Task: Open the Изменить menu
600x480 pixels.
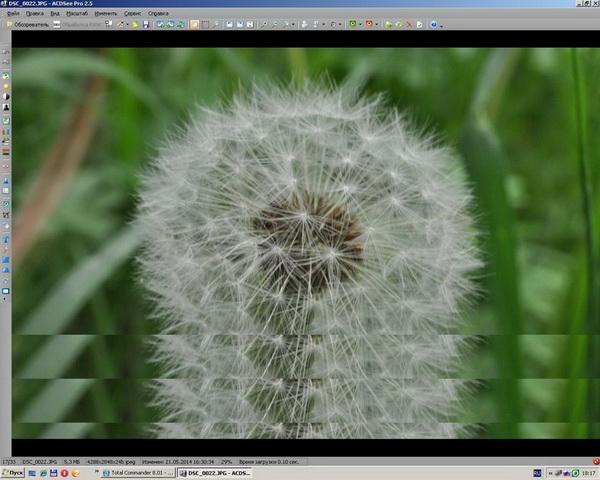Action: click(106, 13)
